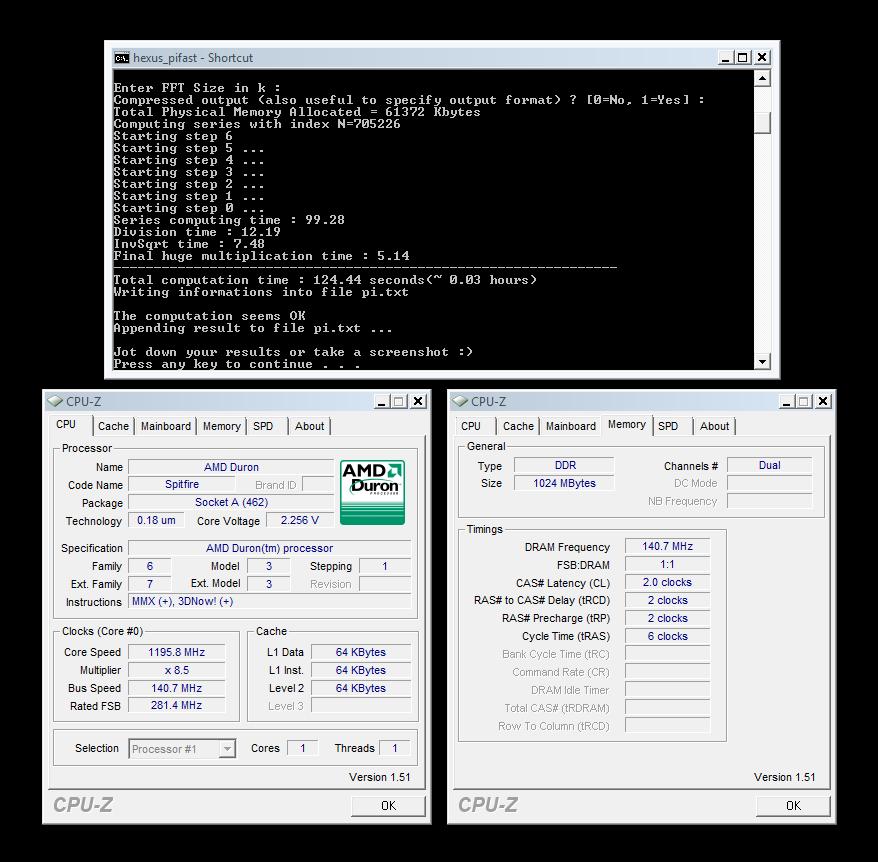Click the hexus_pifast - Shortcut window title
Viewport: 878px width, 862px height.
[x=193, y=58]
